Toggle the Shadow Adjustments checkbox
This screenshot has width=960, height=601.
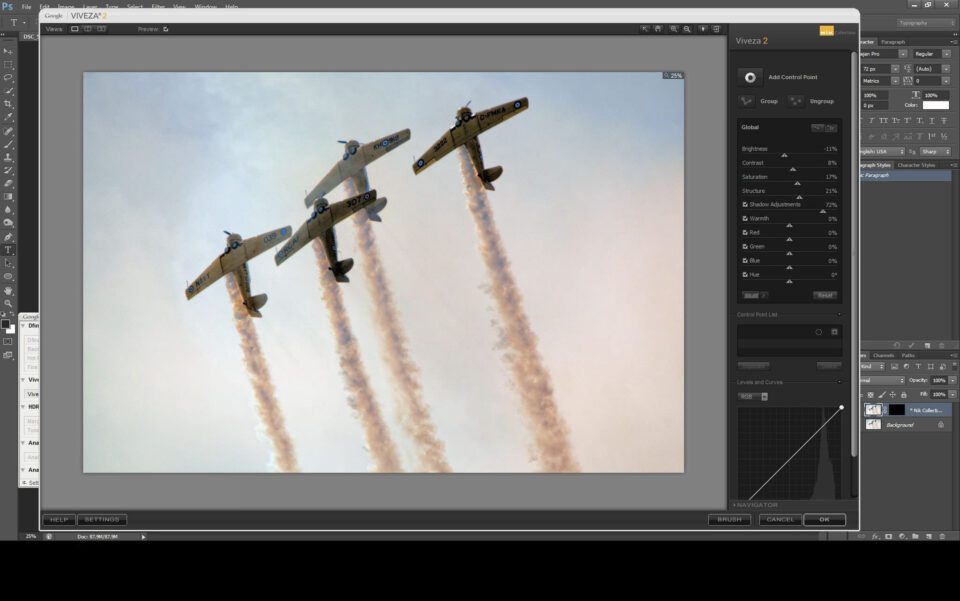pos(745,204)
